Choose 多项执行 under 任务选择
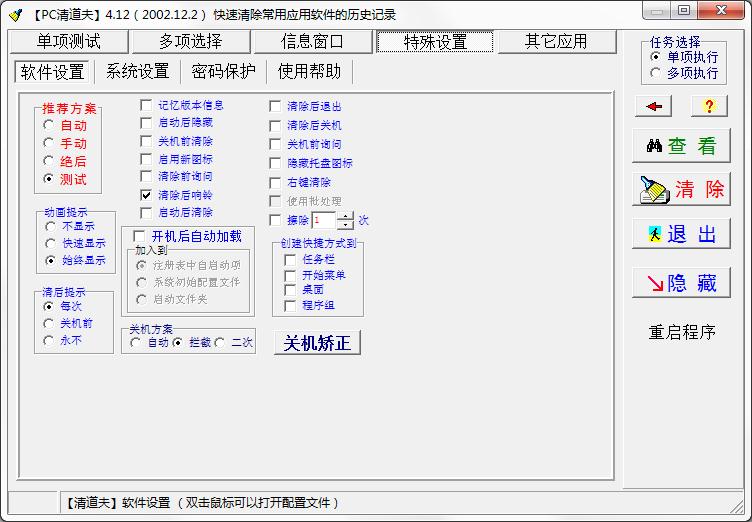 coord(656,73)
